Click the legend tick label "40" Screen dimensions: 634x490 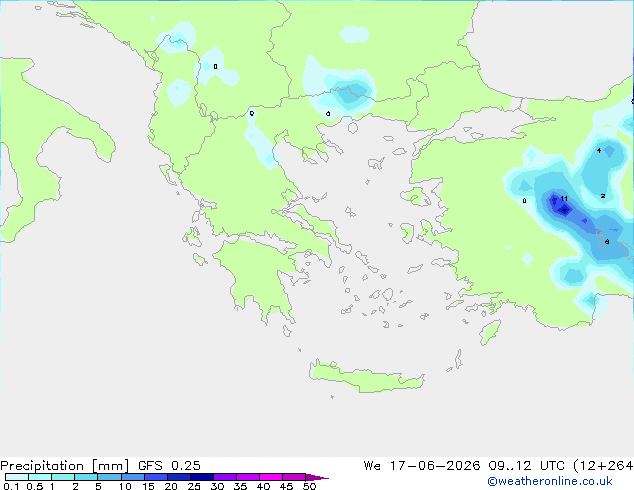[x=263, y=486]
